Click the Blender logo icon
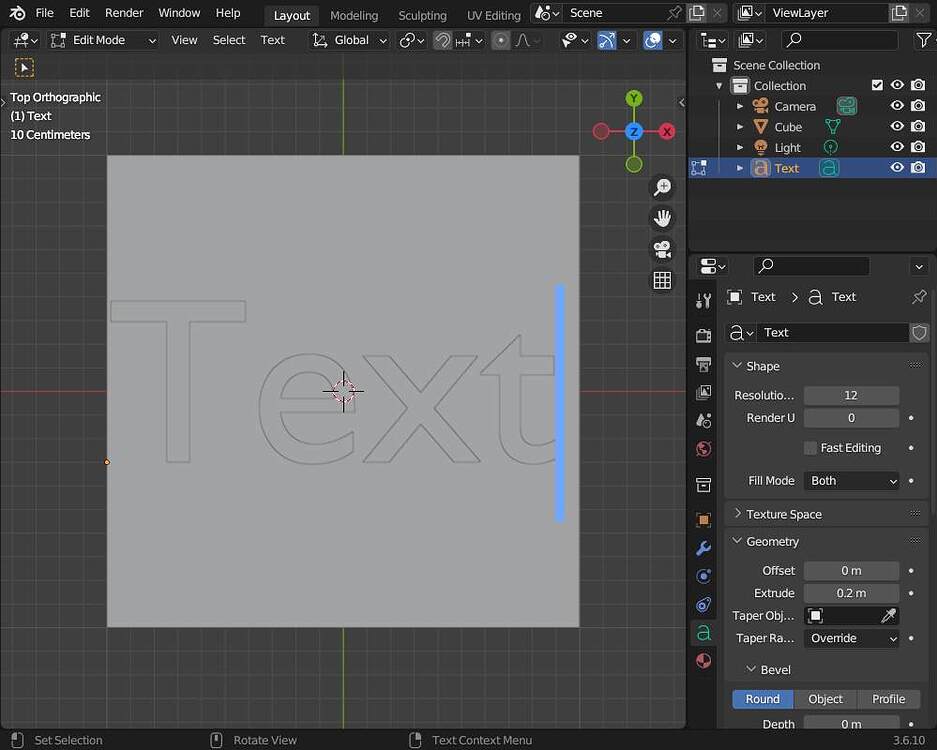The height and width of the screenshot is (750, 937). (17, 13)
